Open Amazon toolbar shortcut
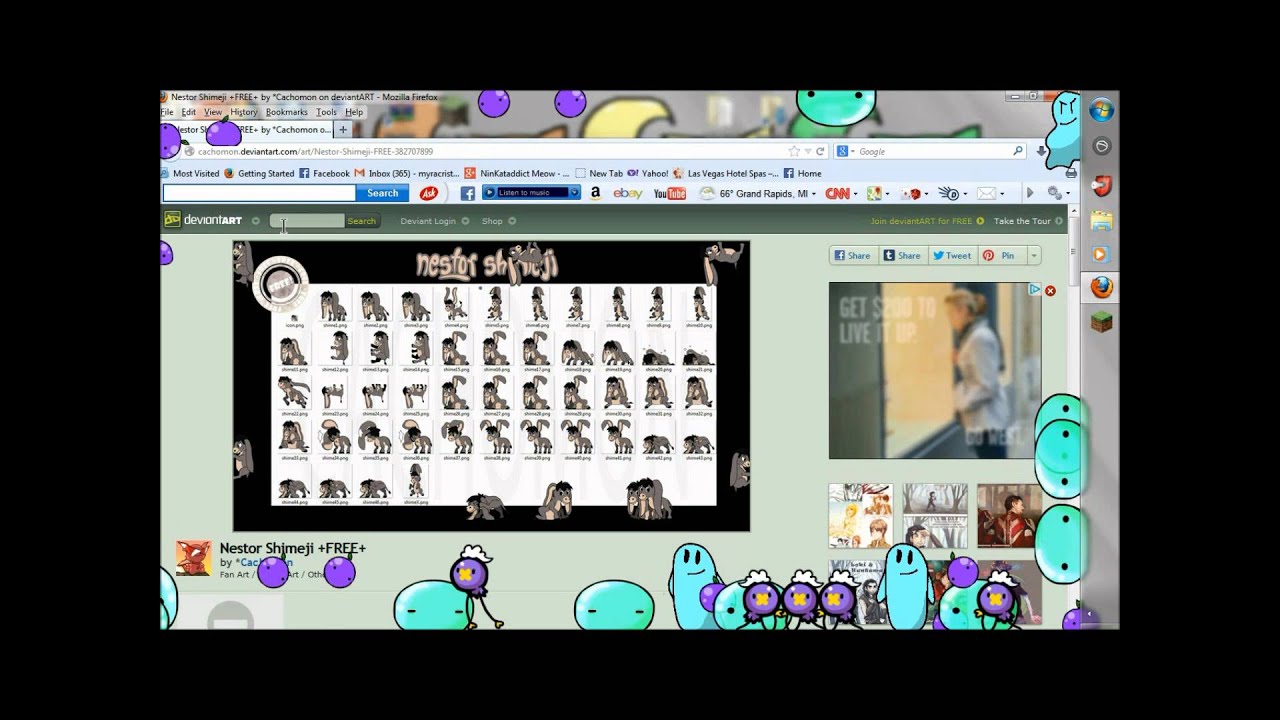 tap(595, 193)
